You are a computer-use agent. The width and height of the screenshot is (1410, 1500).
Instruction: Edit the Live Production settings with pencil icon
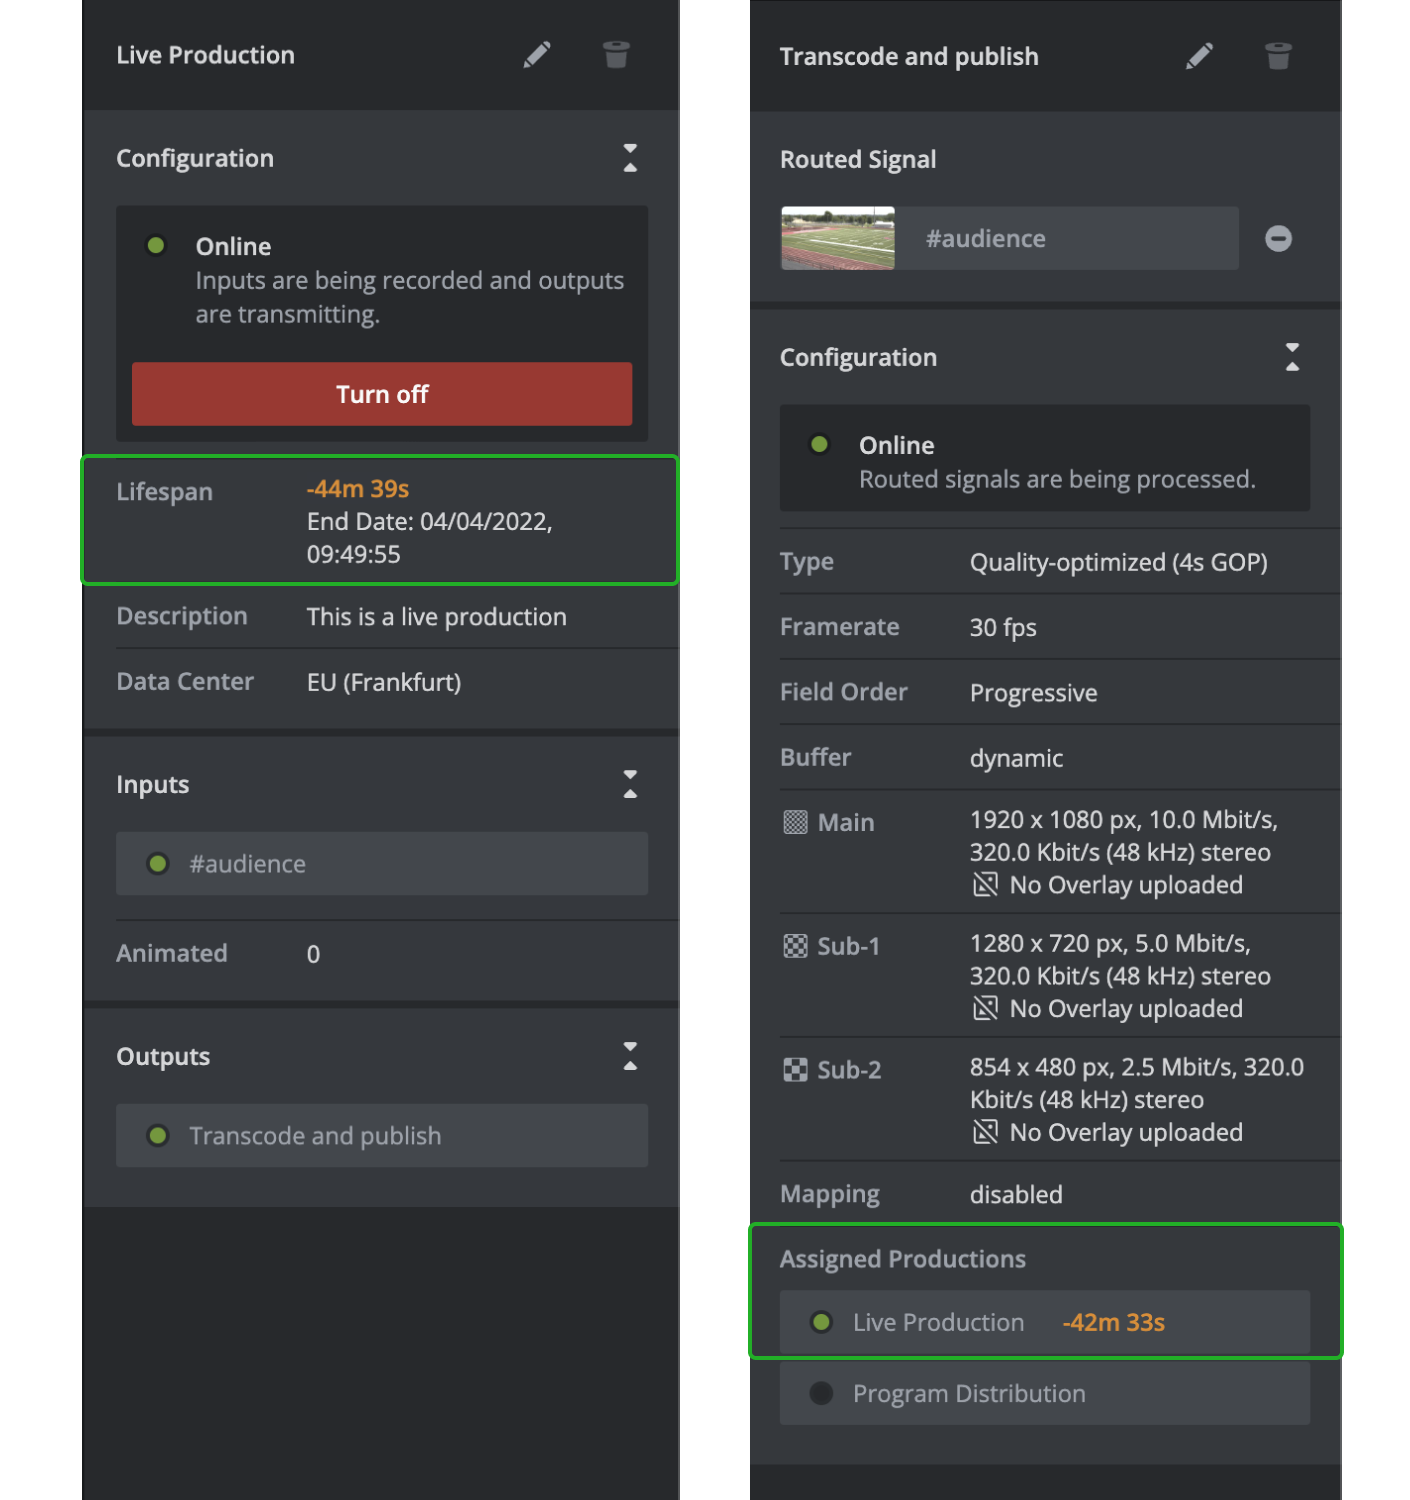[x=537, y=55]
